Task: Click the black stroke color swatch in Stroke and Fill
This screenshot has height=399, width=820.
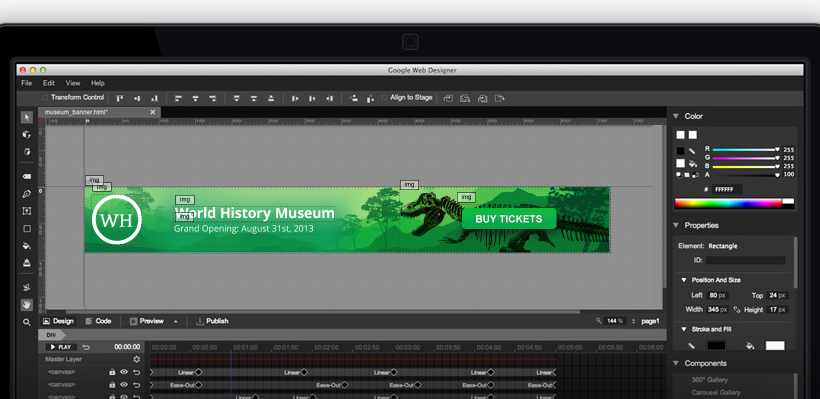Action: point(716,346)
